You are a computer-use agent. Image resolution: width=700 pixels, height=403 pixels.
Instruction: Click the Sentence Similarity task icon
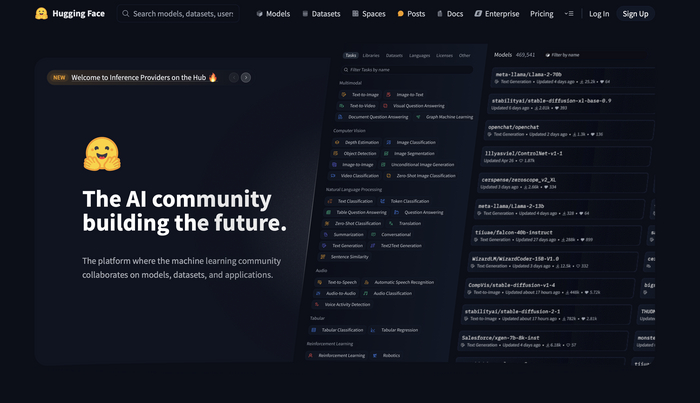click(323, 257)
